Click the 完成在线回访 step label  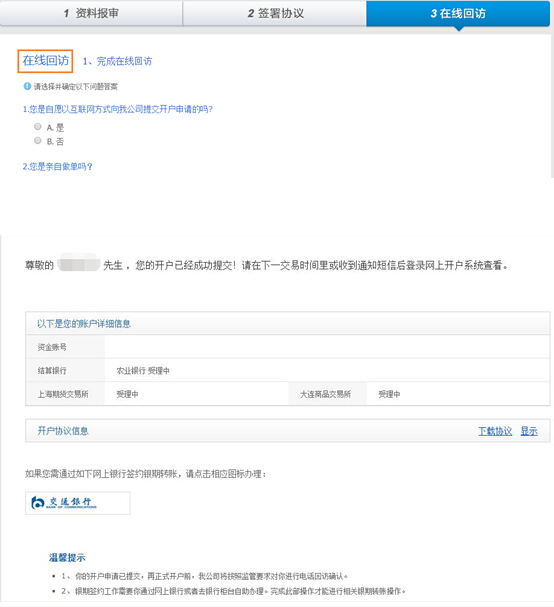tap(117, 61)
